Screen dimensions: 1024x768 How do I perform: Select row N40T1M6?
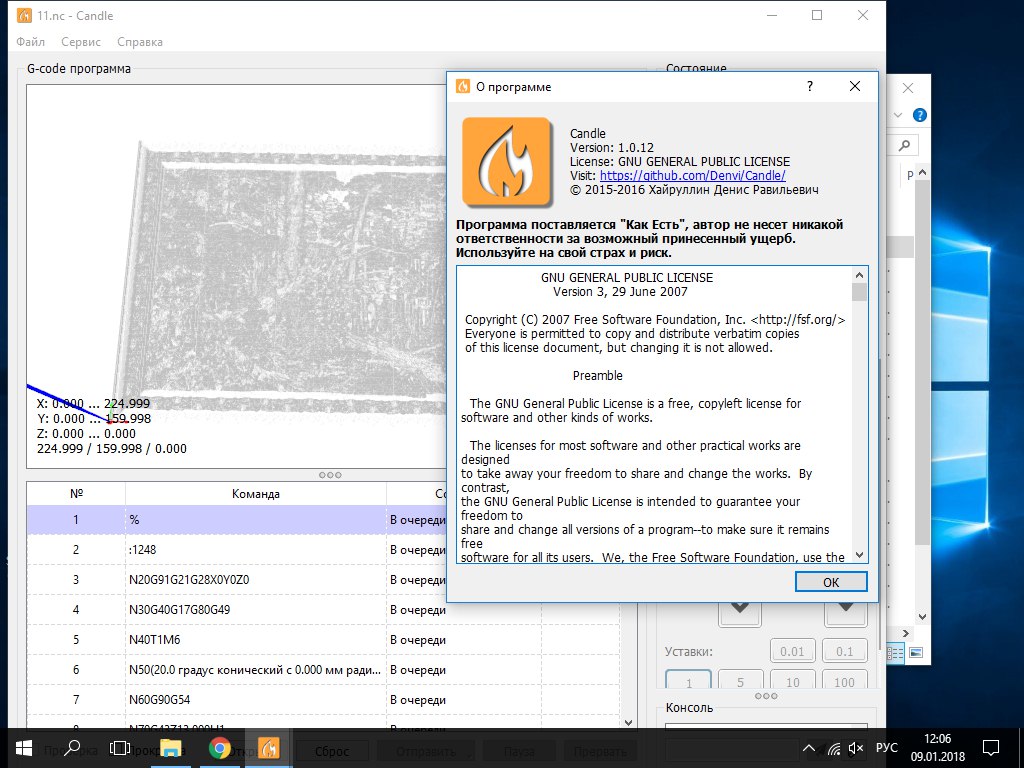323,640
